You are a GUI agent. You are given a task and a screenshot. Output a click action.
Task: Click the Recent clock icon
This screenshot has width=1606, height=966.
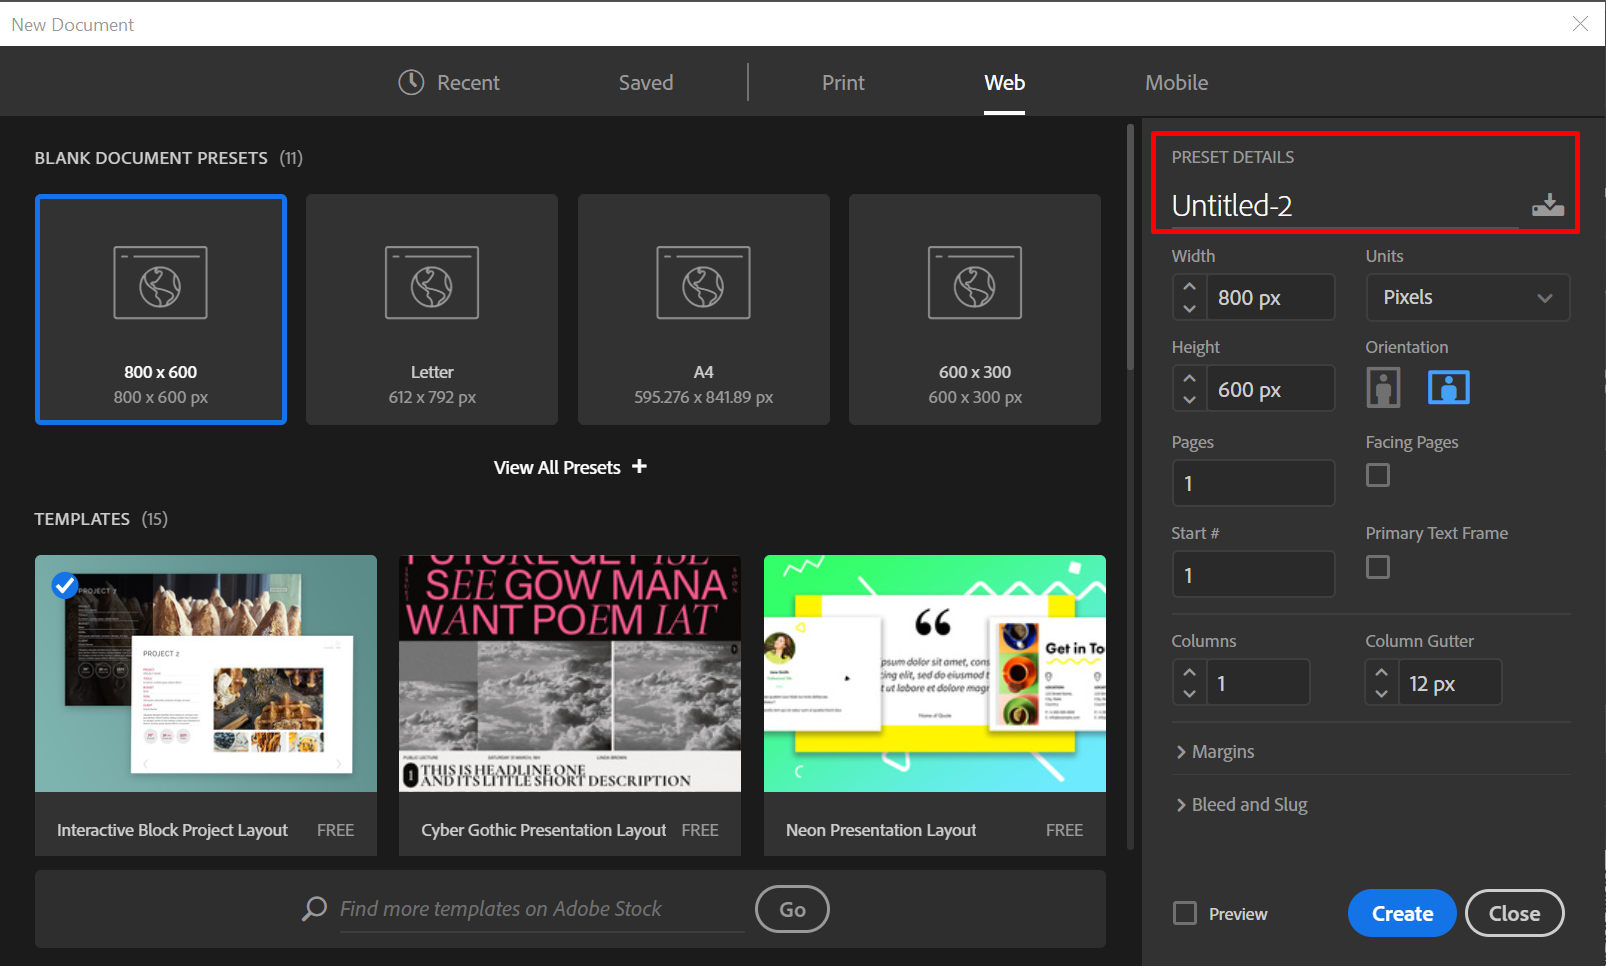(x=411, y=82)
